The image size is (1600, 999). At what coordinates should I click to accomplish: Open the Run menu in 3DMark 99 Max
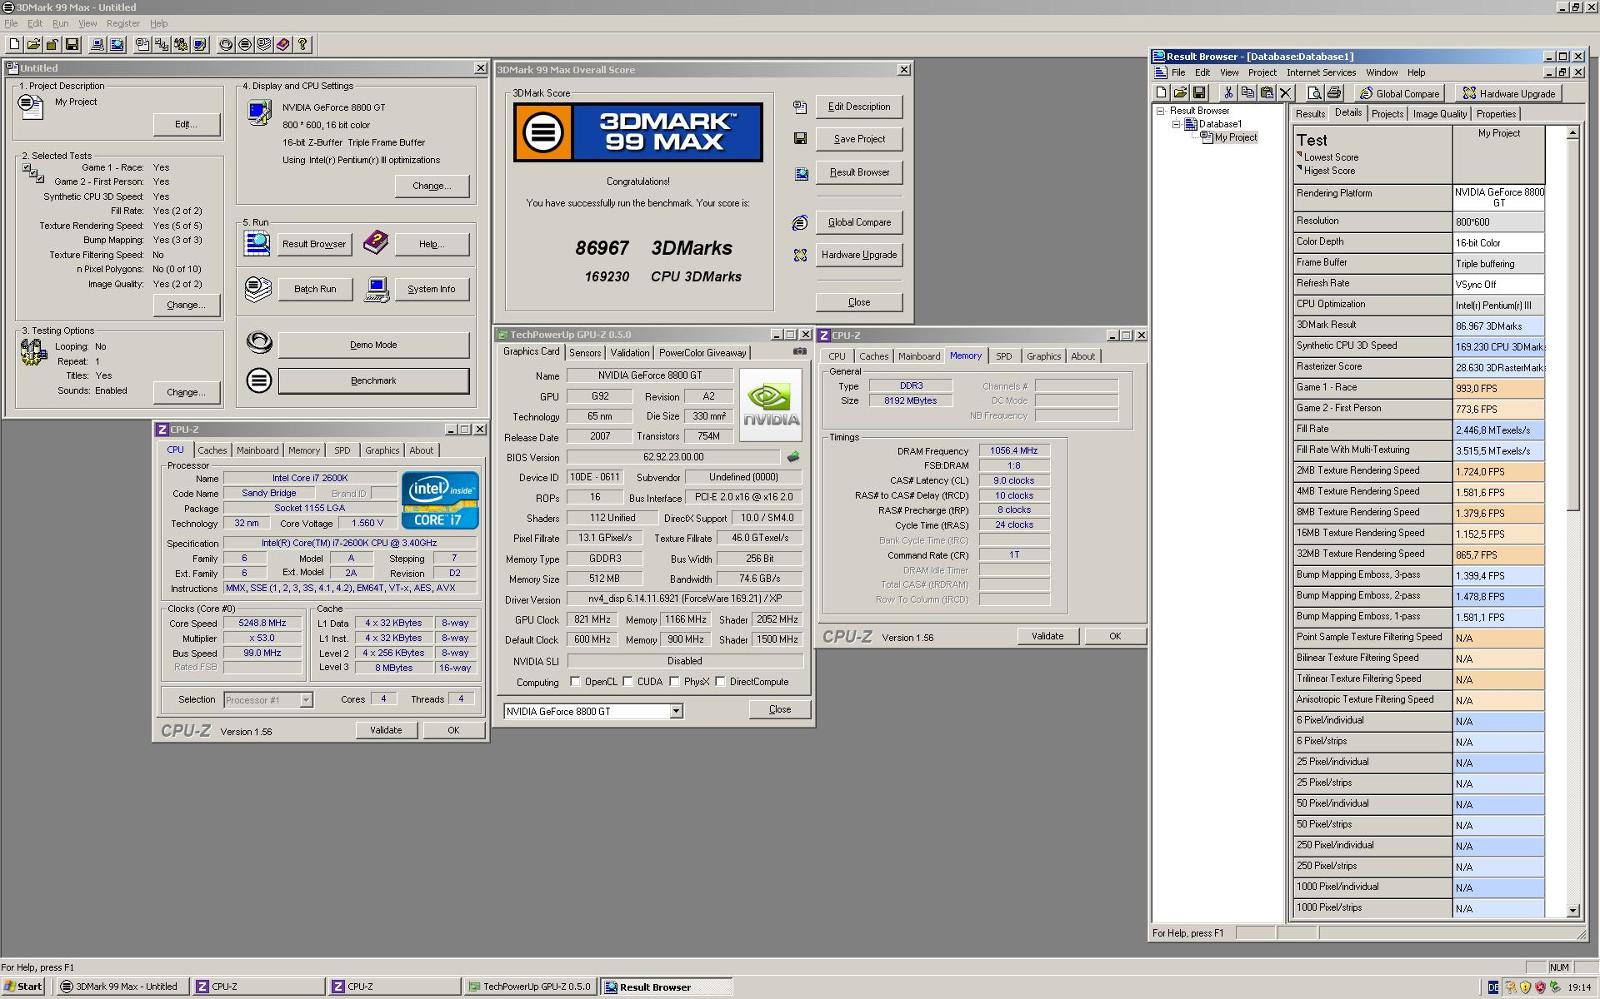(60, 23)
